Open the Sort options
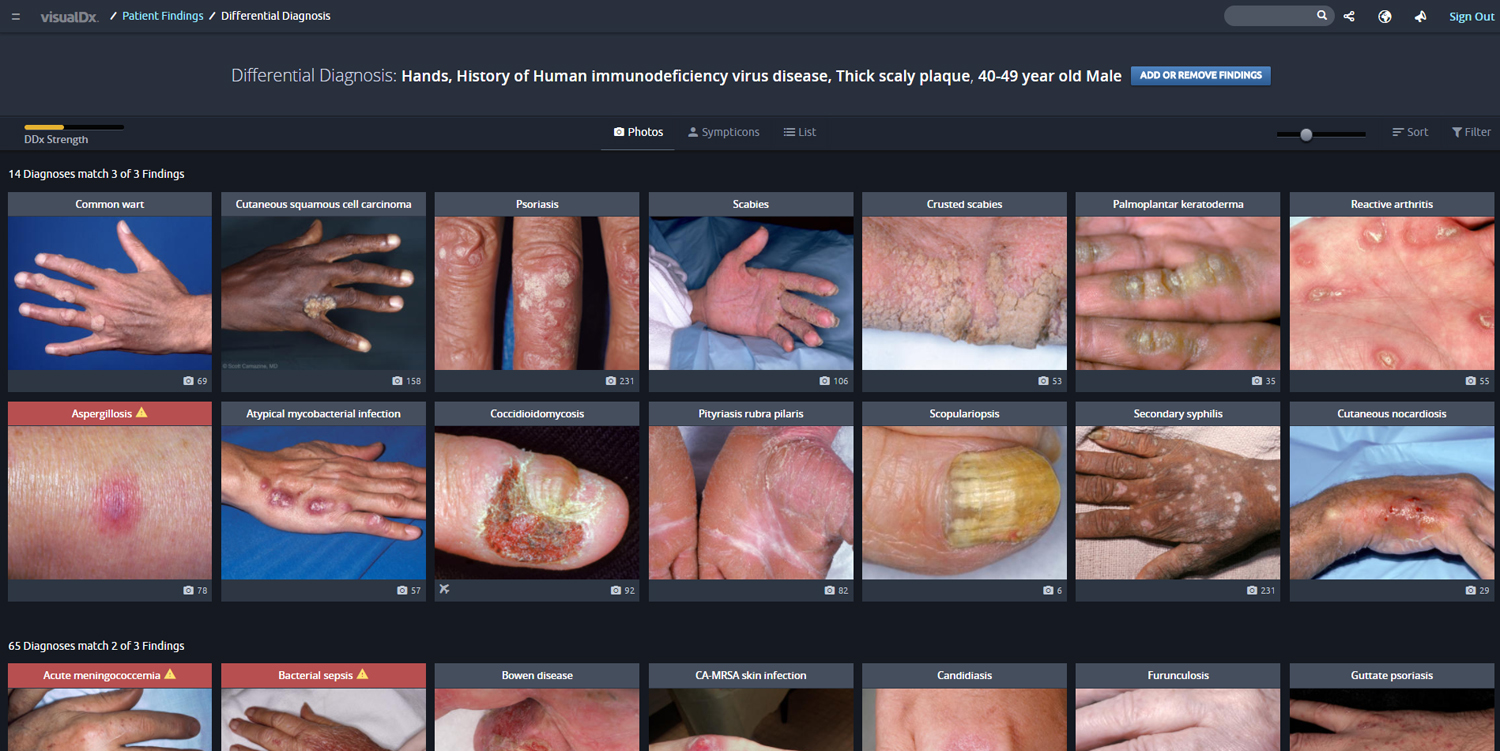 pos(1410,132)
